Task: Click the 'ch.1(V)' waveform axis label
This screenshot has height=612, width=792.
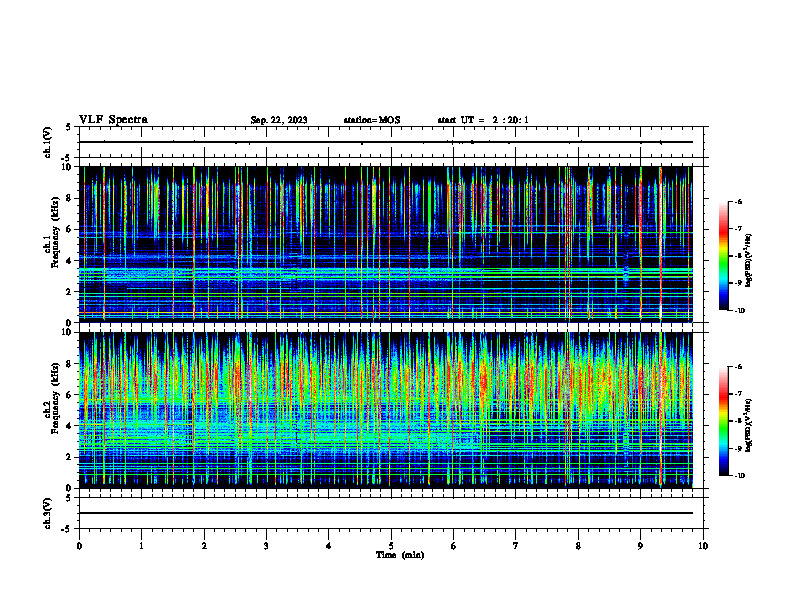Action: (47, 142)
